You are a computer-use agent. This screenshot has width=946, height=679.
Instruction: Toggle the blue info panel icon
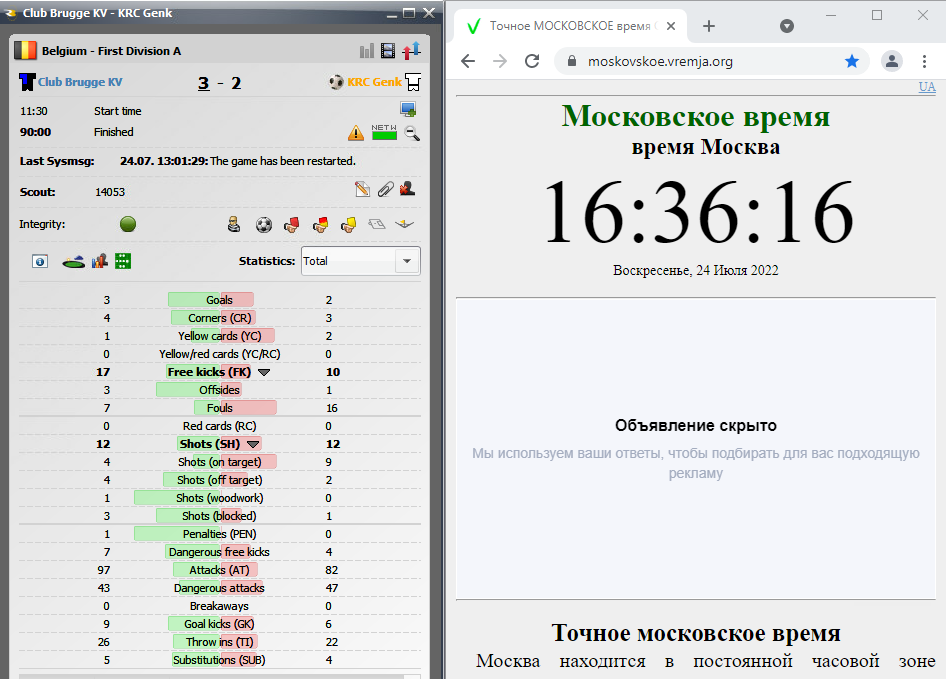(x=40, y=261)
